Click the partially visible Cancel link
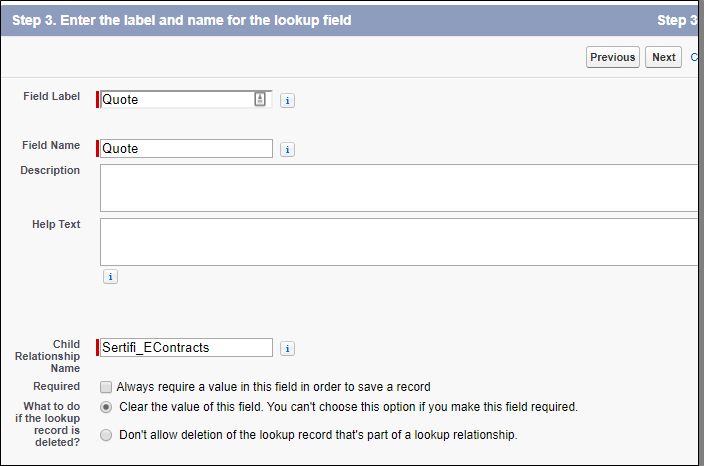 (694, 57)
